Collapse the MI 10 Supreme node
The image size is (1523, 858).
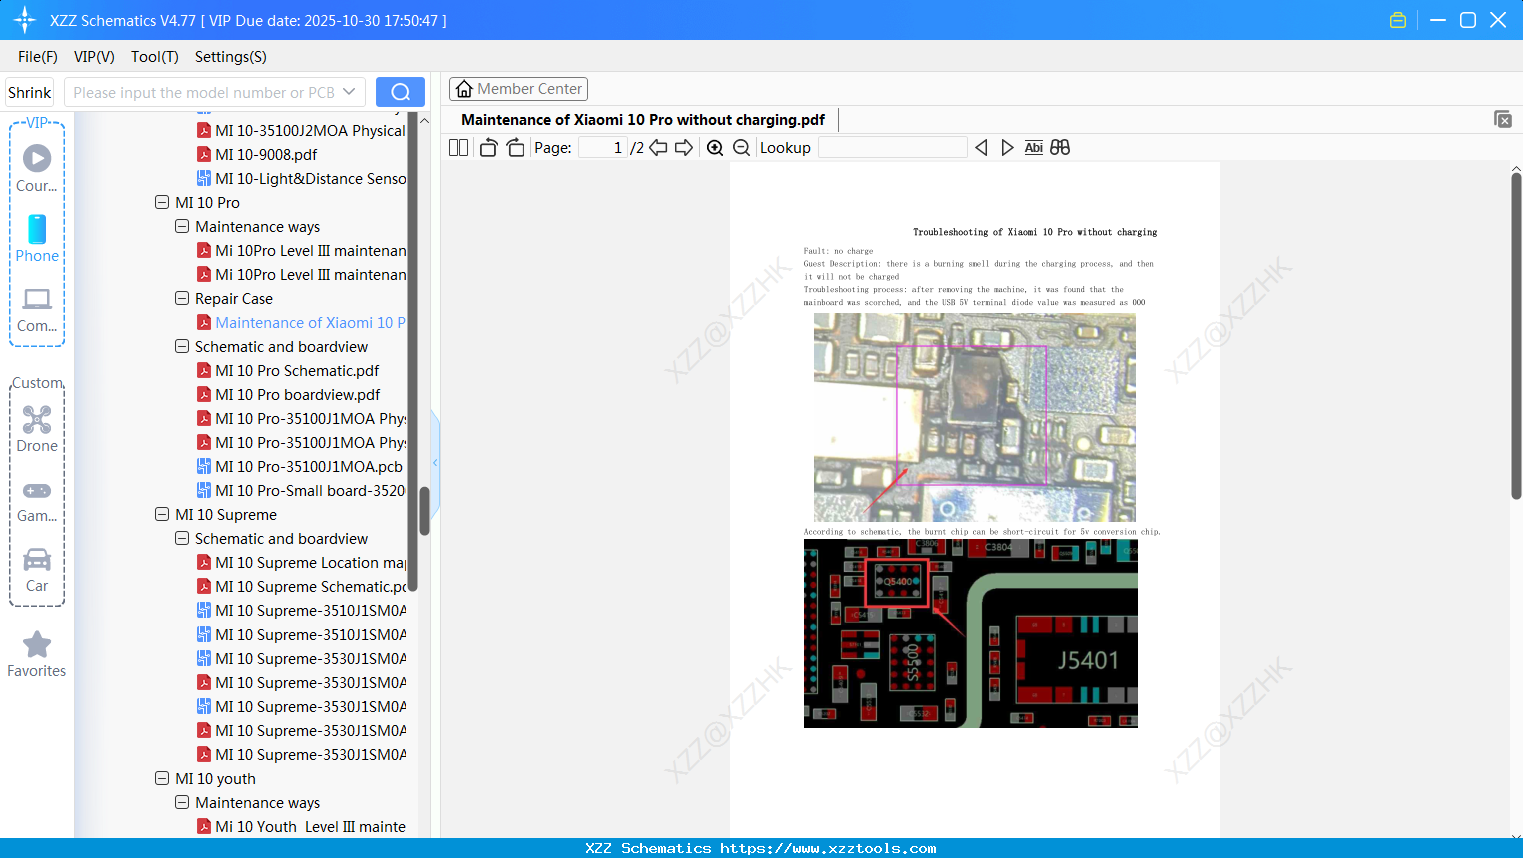click(x=162, y=514)
